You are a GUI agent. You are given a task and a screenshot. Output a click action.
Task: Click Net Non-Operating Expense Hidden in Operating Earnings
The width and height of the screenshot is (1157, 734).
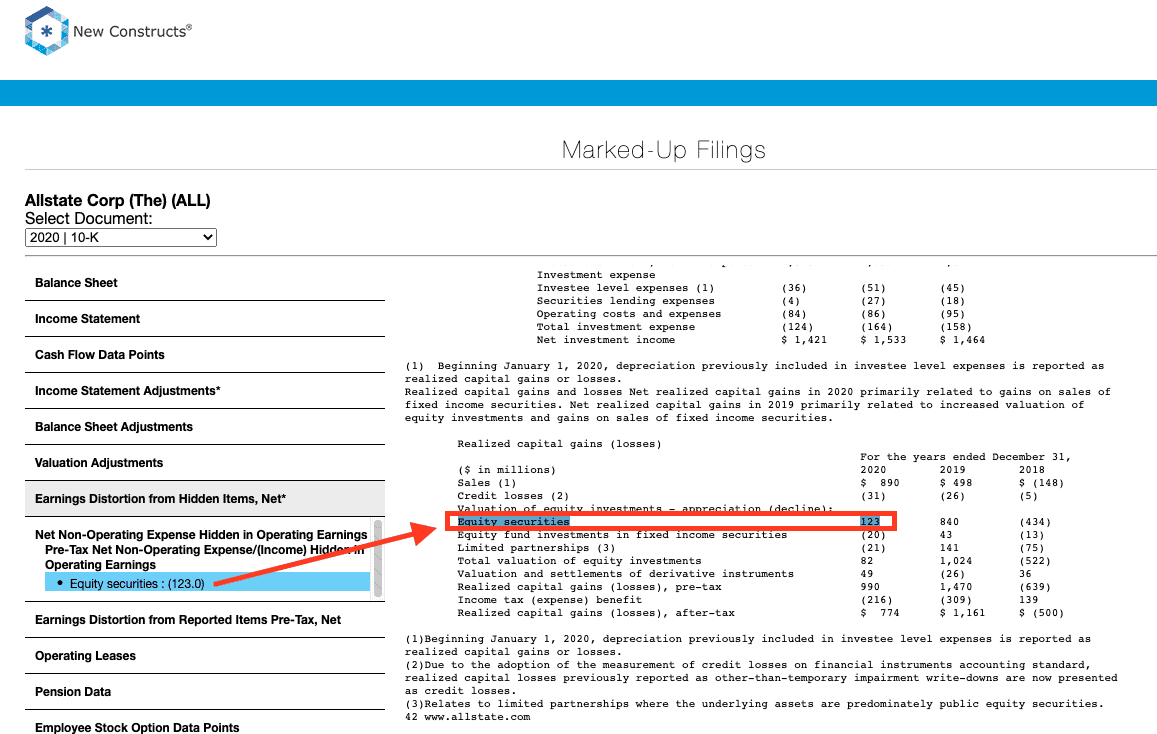(201, 535)
